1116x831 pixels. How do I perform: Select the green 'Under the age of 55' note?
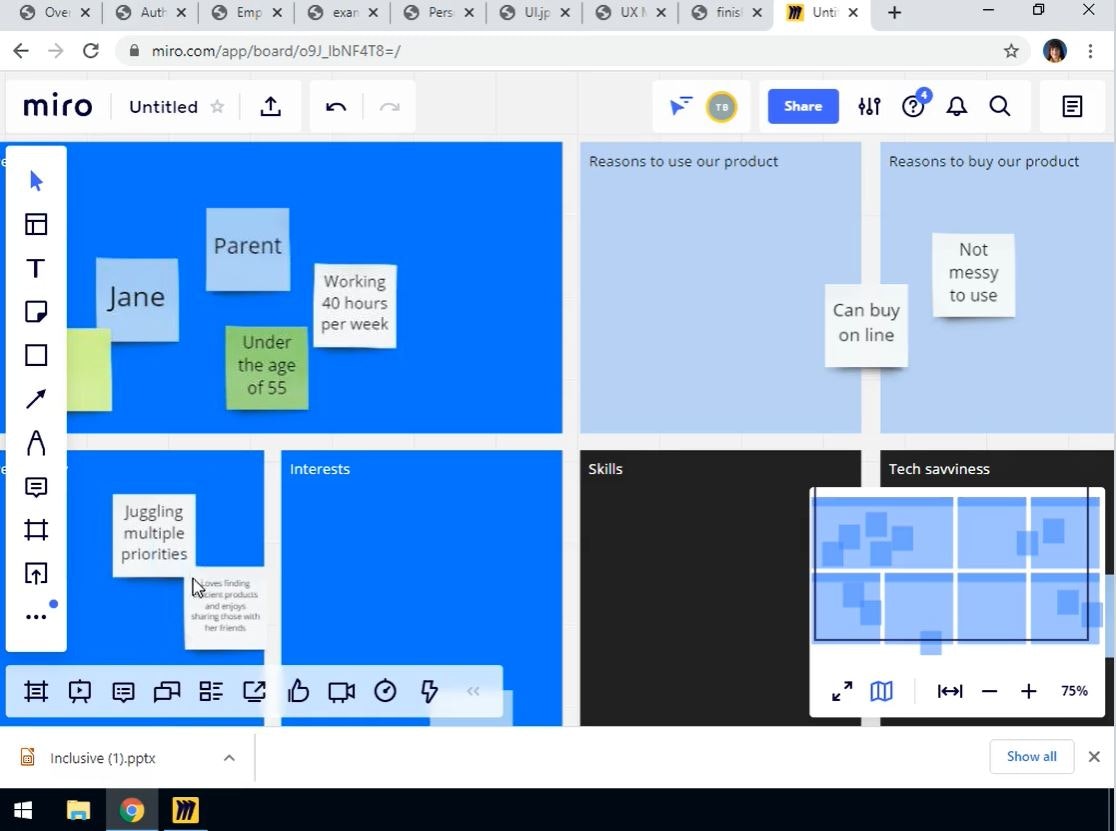click(x=267, y=367)
